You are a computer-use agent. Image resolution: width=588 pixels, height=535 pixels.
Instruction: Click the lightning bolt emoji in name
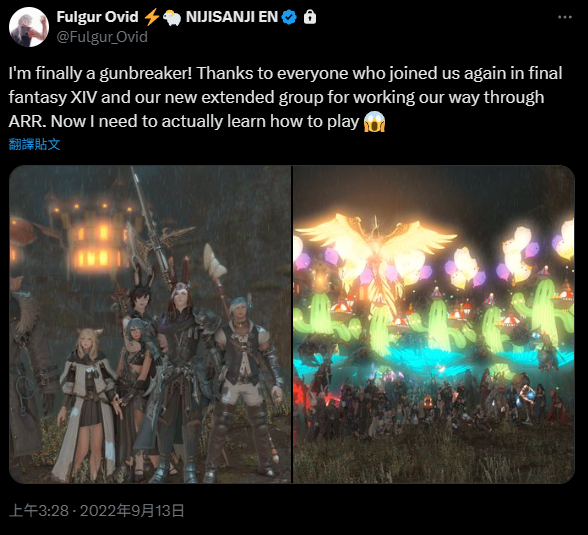coord(151,17)
